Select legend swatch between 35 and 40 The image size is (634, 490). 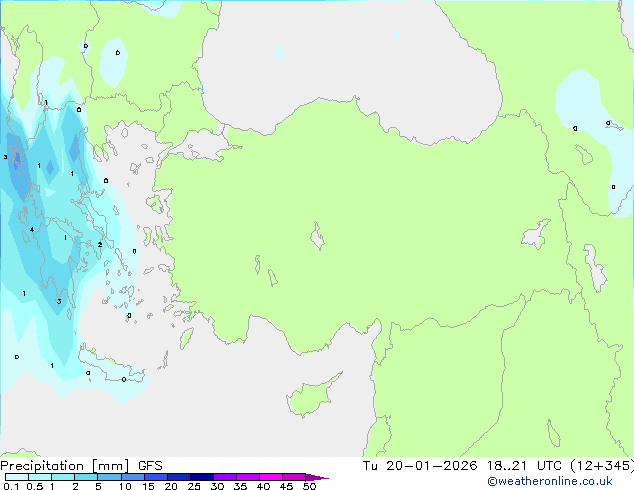click(x=248, y=477)
